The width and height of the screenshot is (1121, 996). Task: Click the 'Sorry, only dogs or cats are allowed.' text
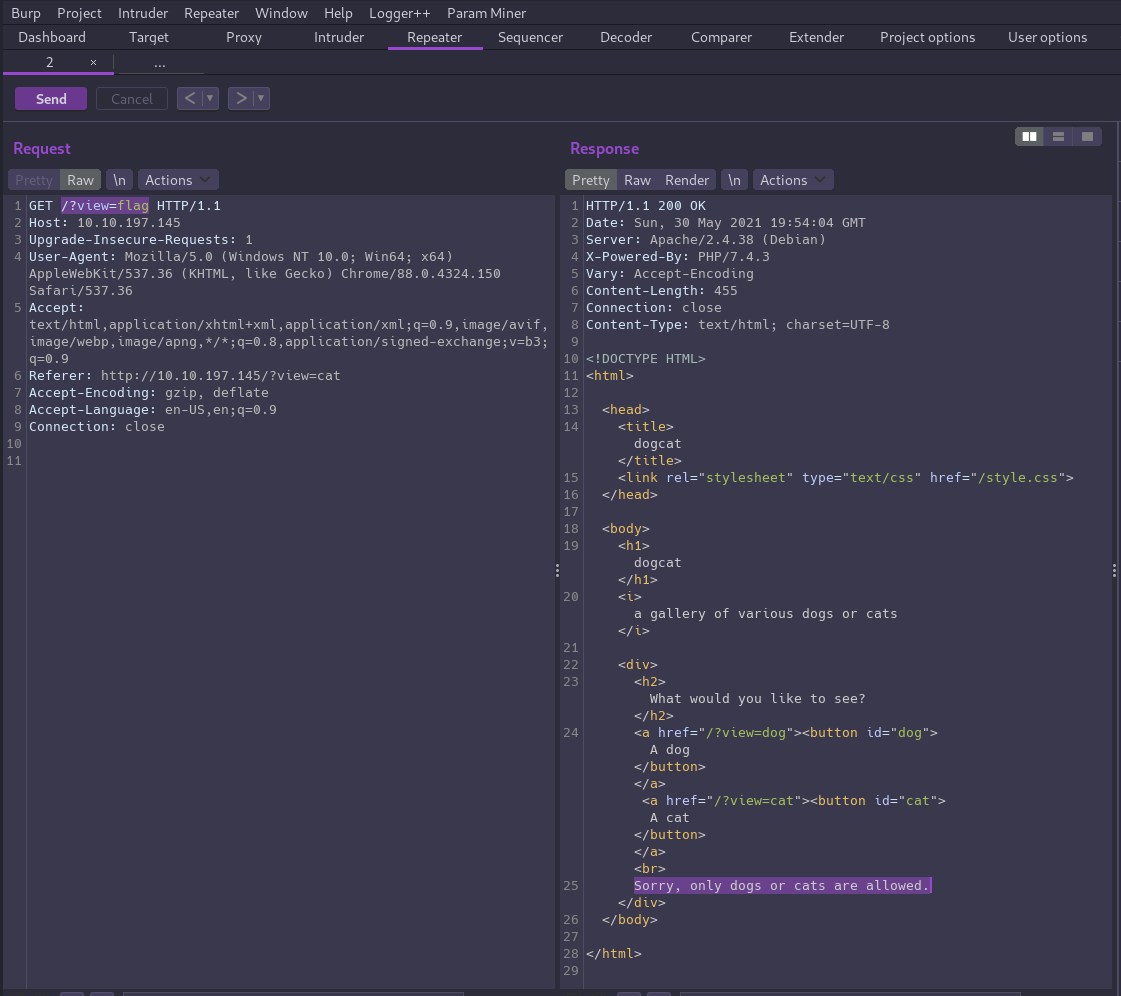click(x=782, y=886)
